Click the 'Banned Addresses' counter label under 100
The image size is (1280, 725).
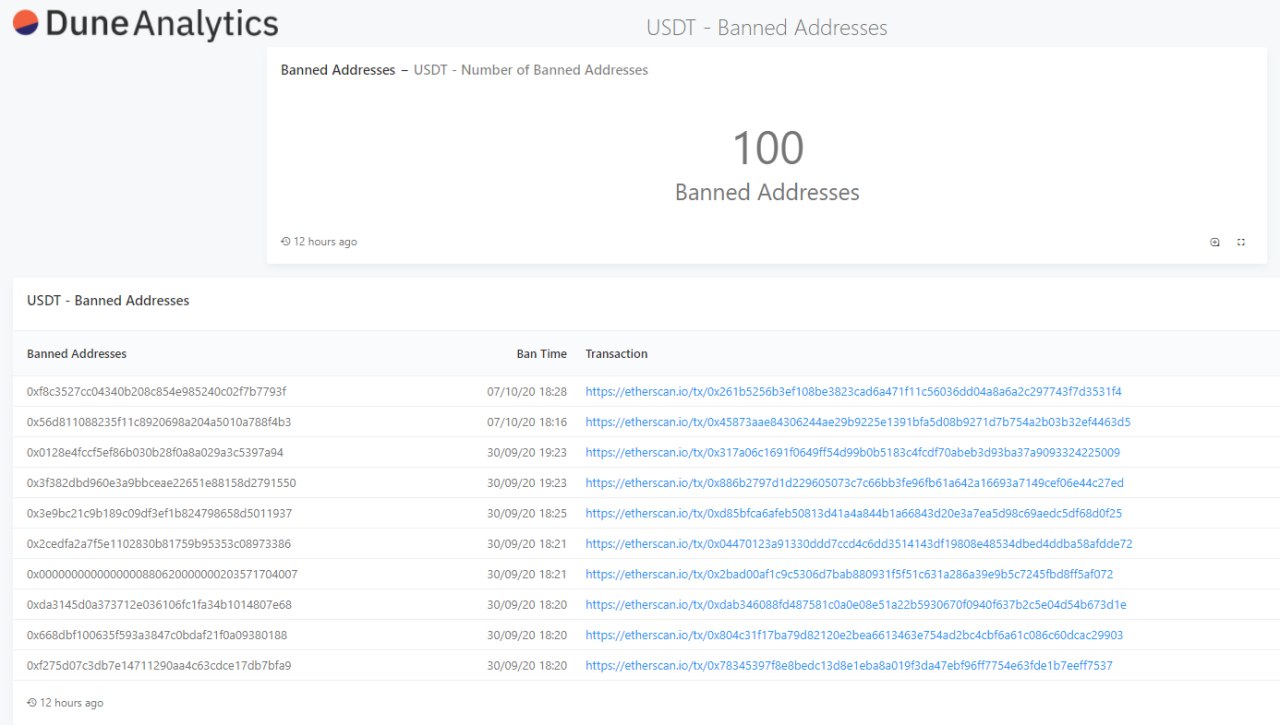767,192
